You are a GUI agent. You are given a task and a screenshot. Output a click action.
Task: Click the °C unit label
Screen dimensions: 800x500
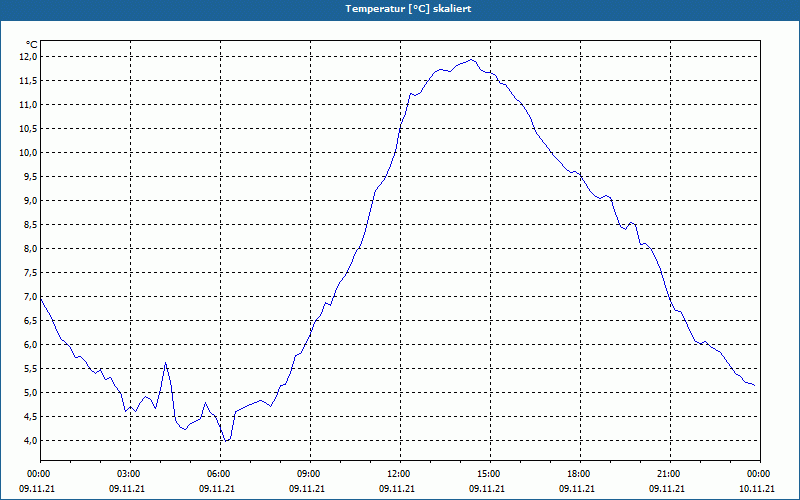32,45
